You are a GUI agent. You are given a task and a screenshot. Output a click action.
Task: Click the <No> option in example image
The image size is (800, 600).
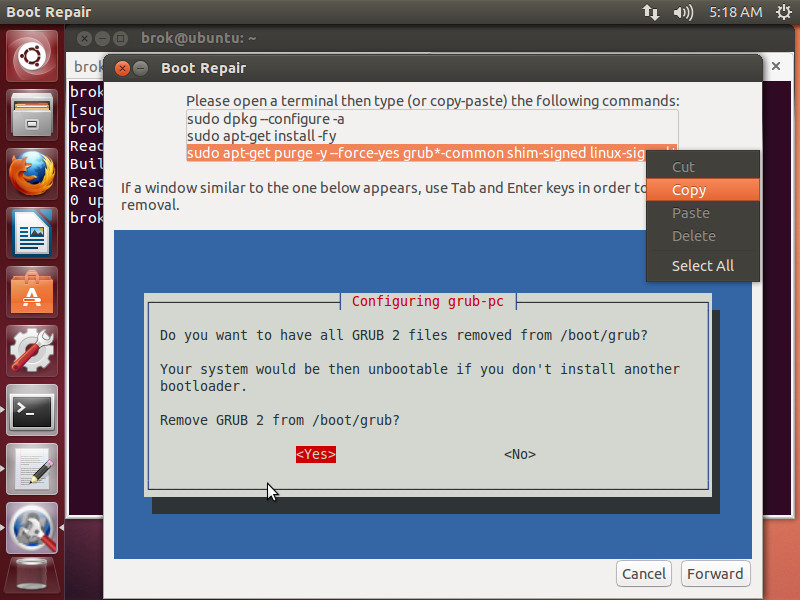point(520,454)
